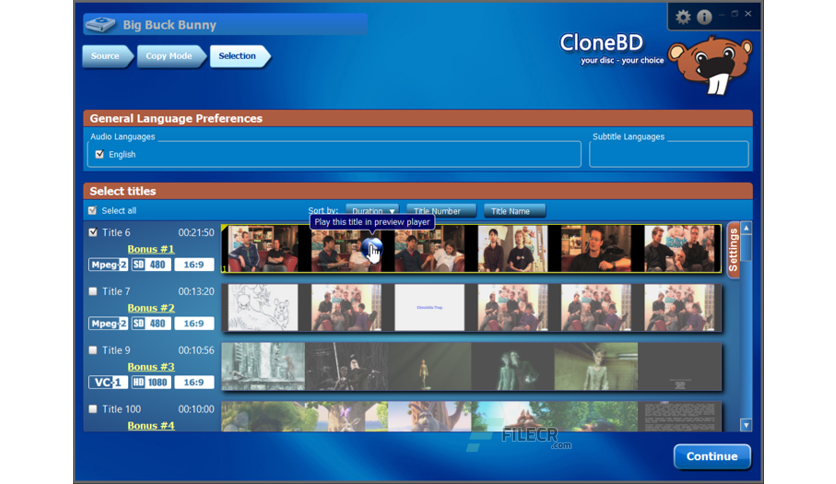Open settings via the gear icon

pyautogui.click(x=683, y=17)
